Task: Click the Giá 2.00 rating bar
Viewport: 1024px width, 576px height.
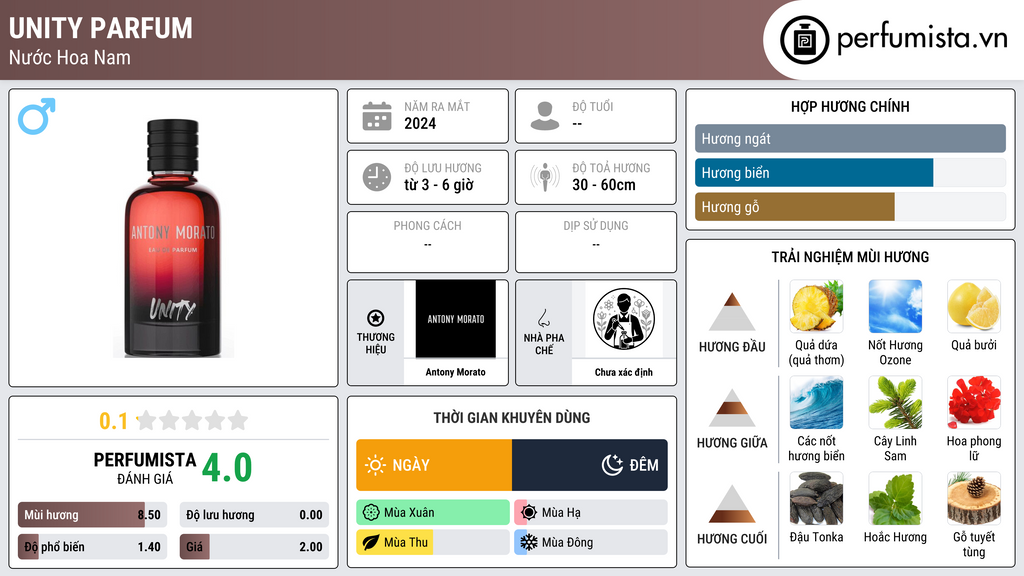Action: pyautogui.click(x=254, y=547)
